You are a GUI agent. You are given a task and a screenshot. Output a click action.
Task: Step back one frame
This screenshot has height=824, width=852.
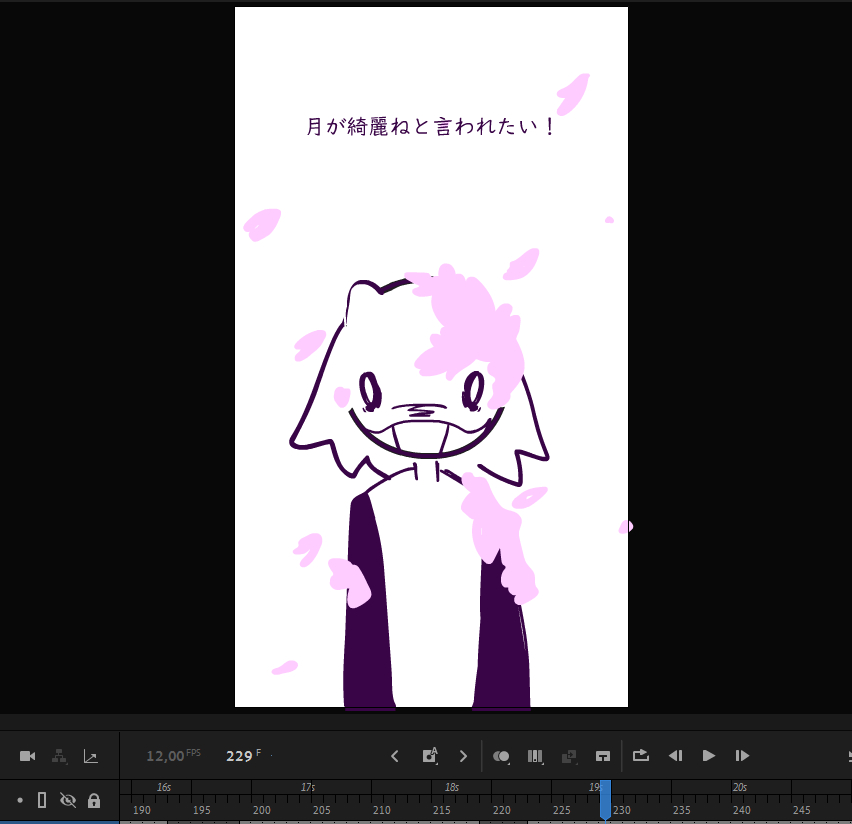[675, 756]
